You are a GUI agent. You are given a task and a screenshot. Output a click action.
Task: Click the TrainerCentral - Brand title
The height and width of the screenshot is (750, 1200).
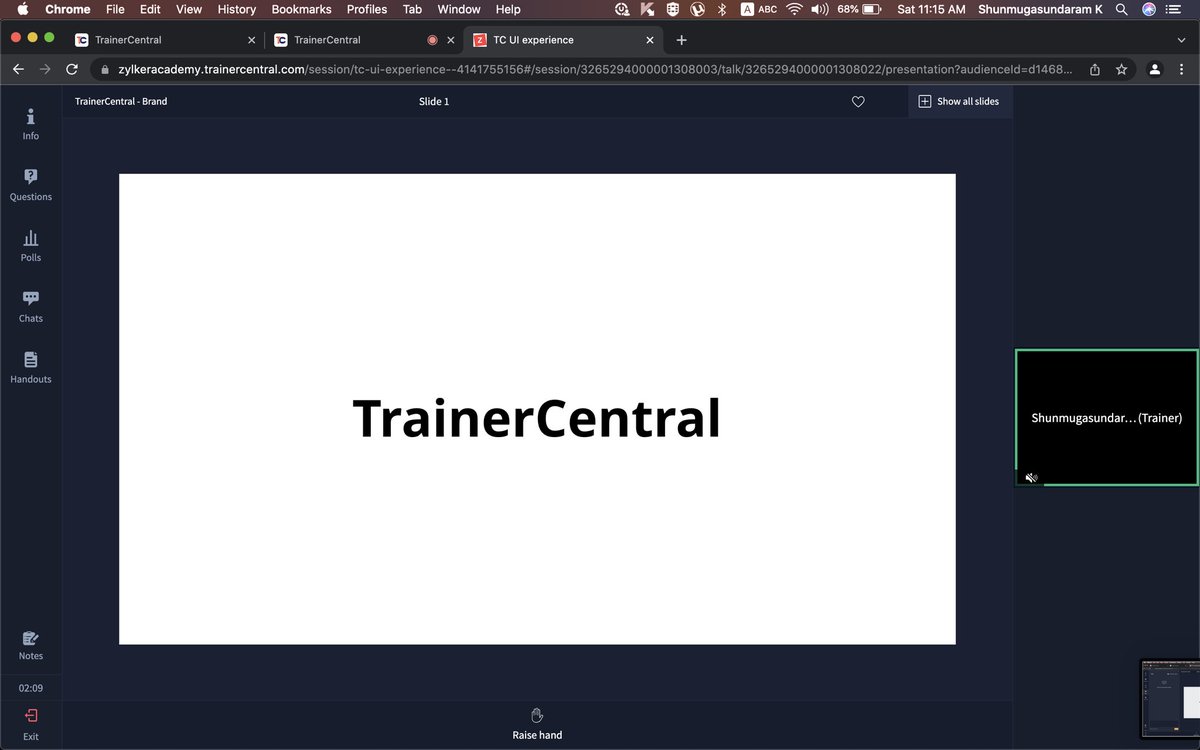click(121, 101)
